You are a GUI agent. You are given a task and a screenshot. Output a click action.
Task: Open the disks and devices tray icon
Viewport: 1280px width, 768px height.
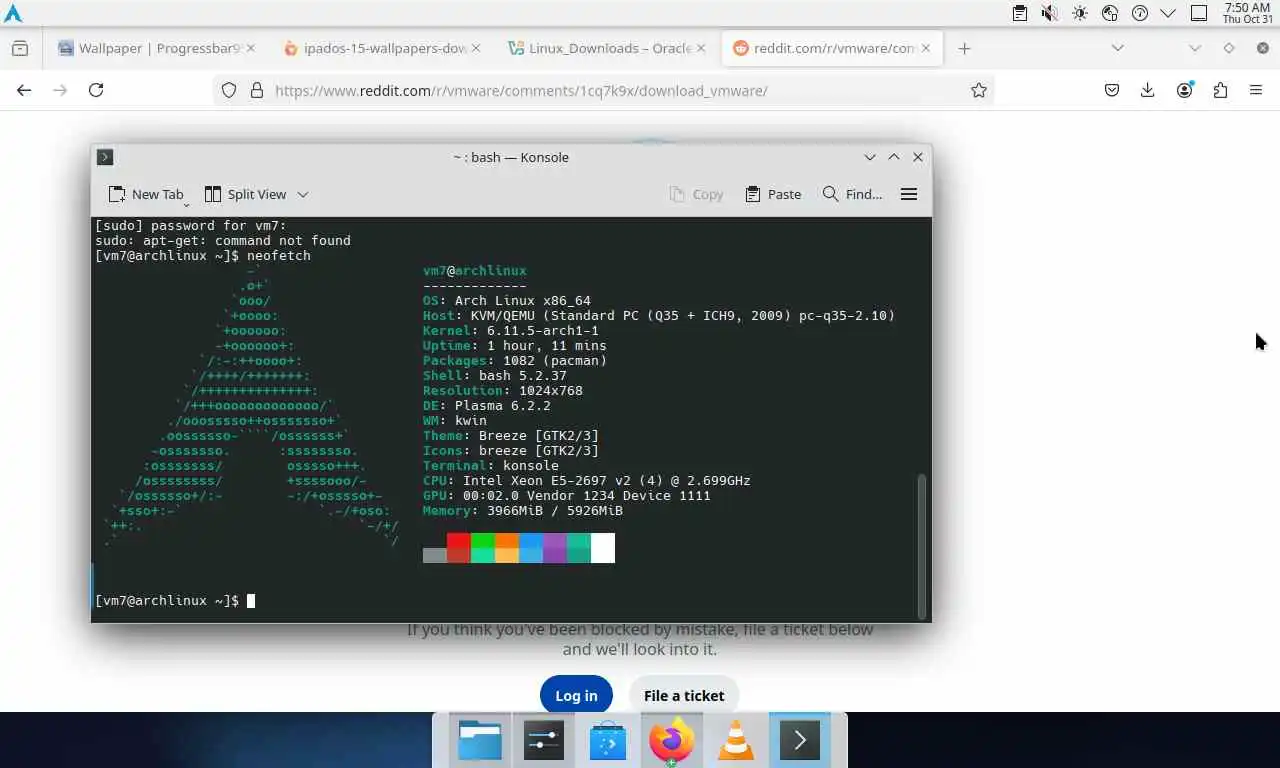click(1109, 13)
